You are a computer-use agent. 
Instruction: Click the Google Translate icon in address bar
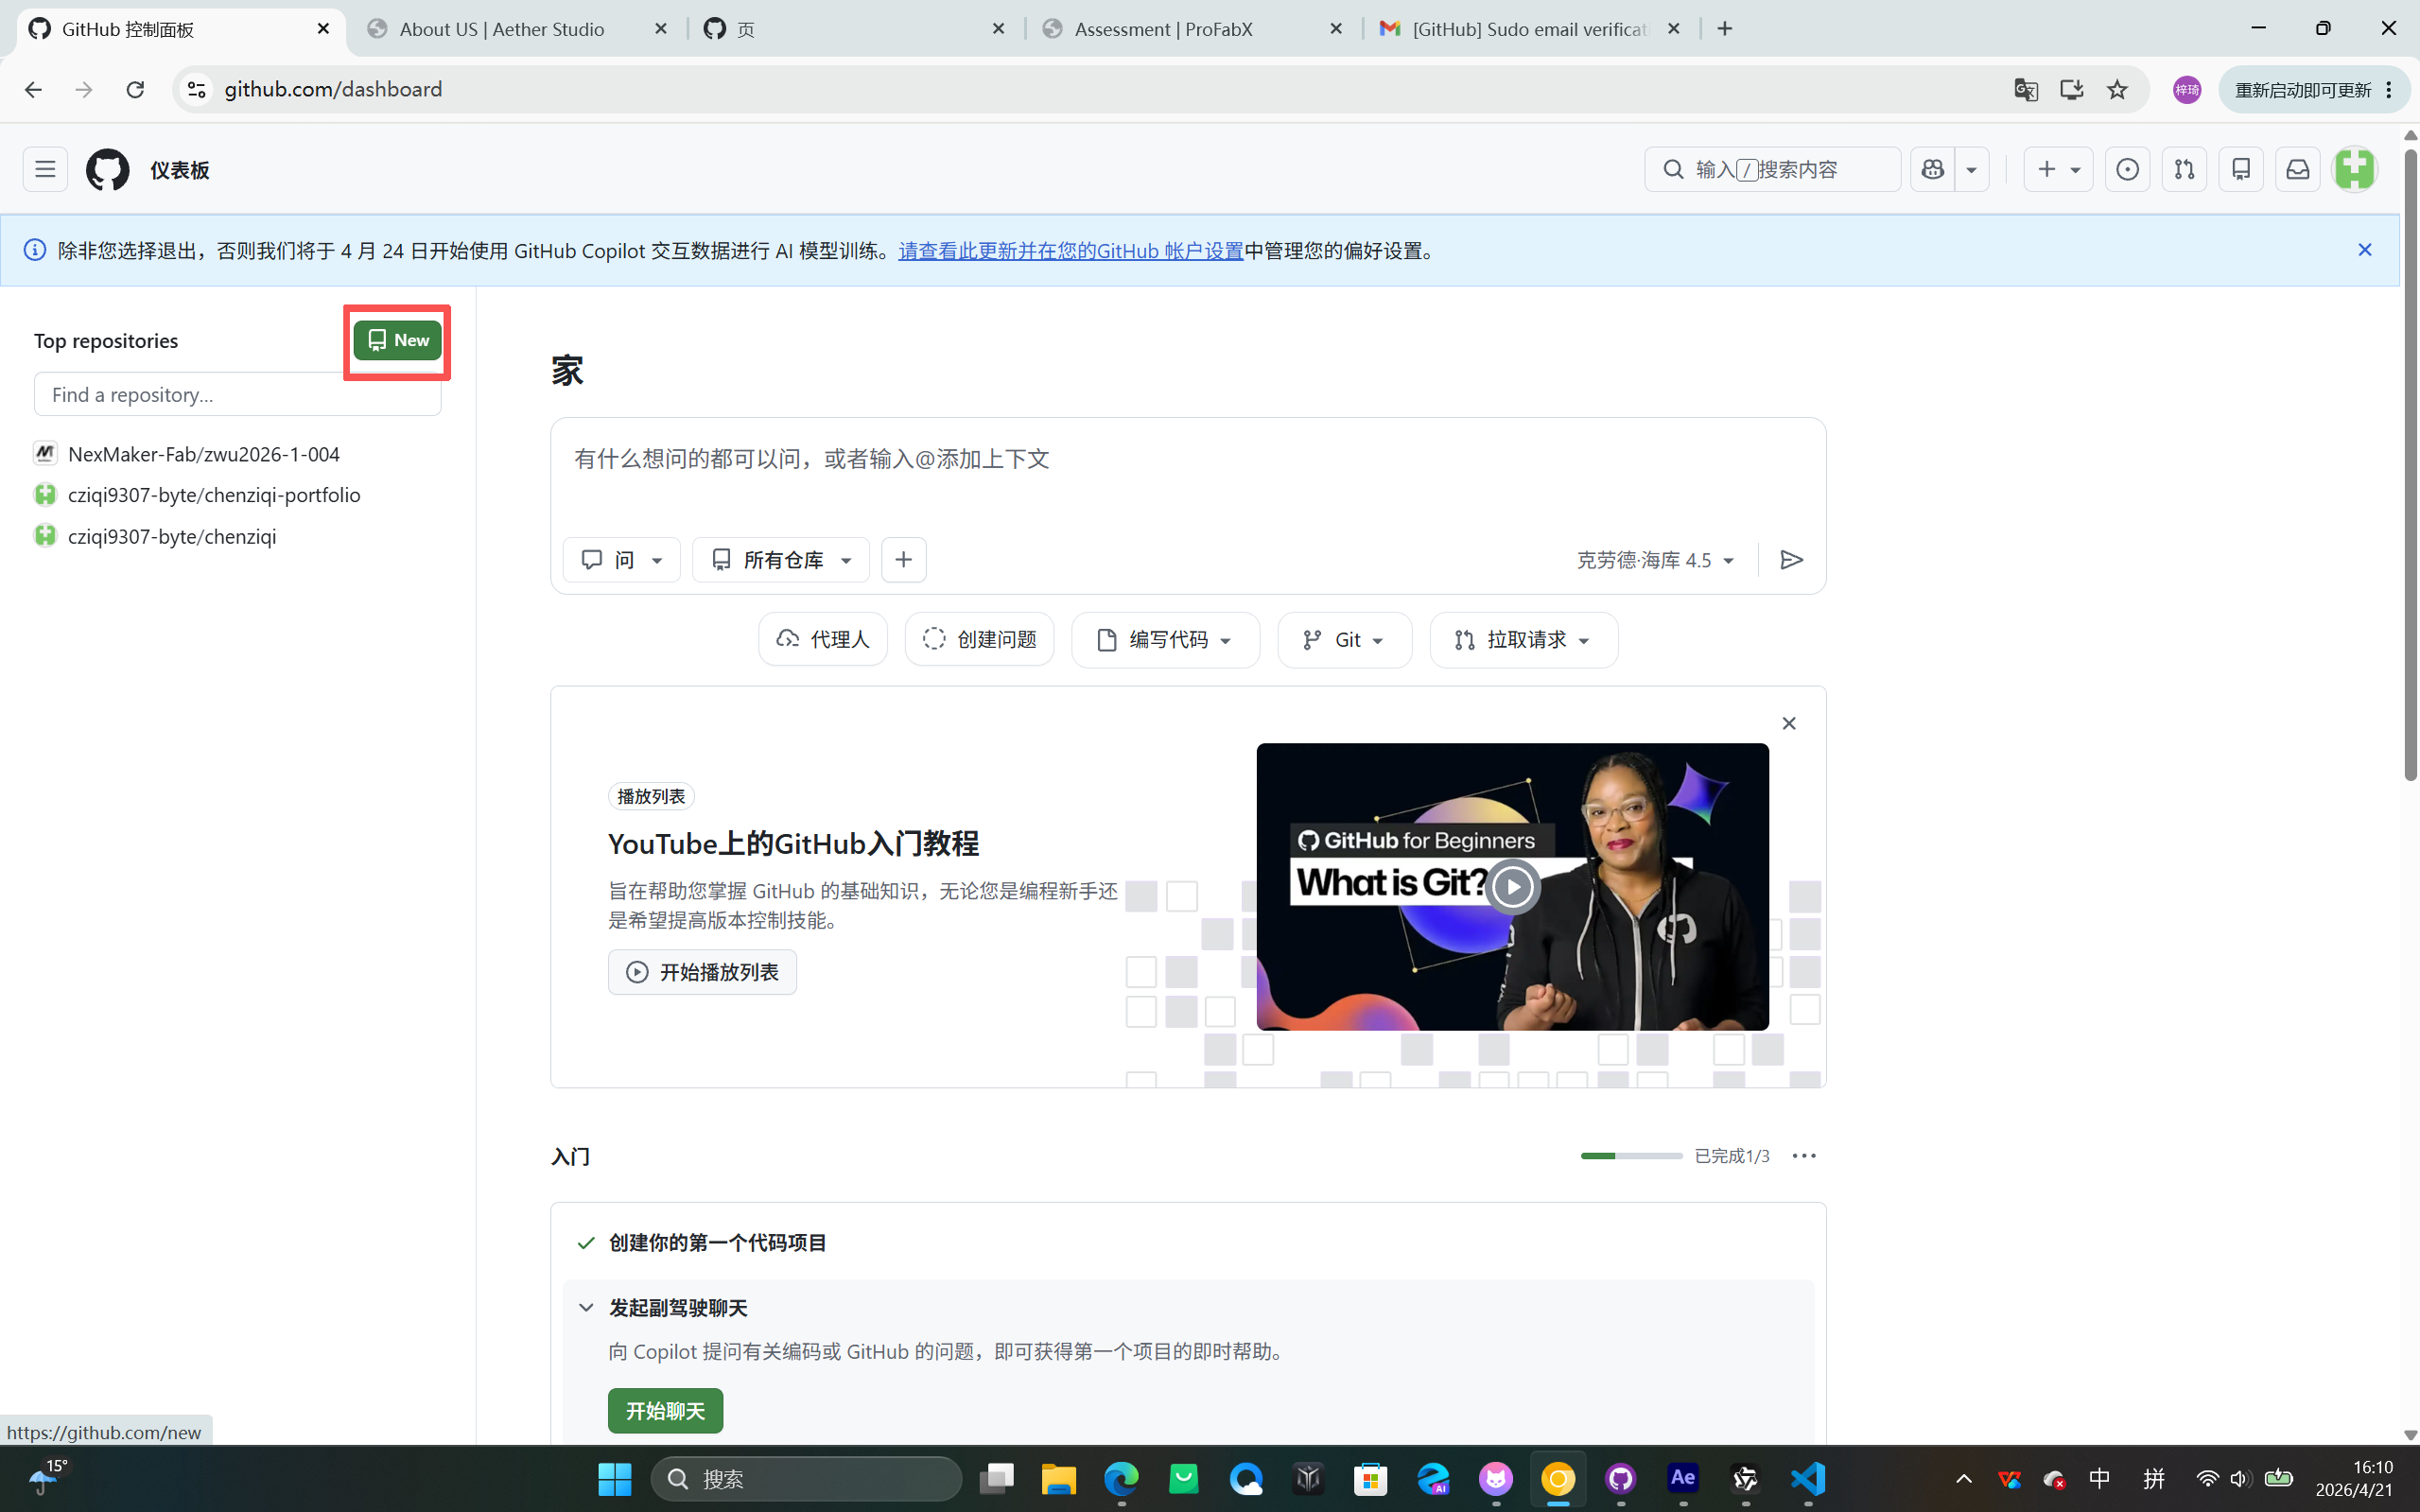pos(2026,89)
